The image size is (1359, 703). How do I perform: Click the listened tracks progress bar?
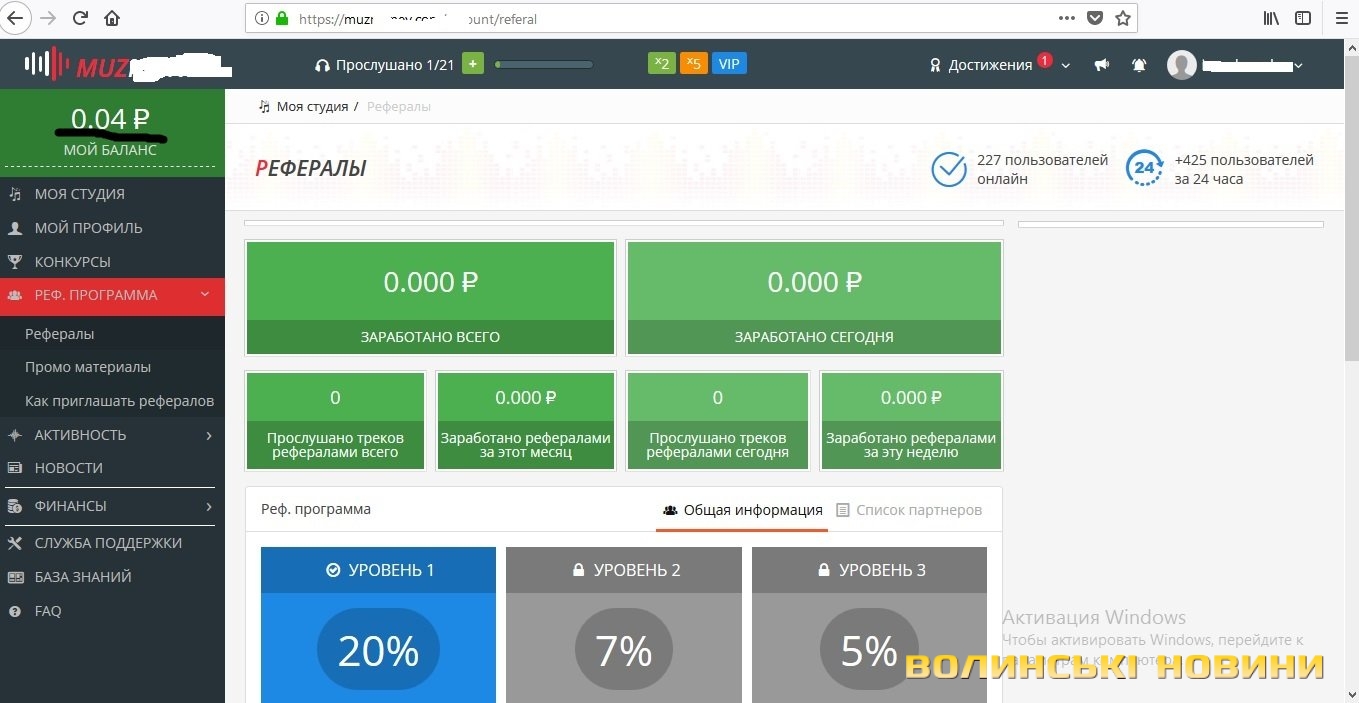[x=544, y=65]
